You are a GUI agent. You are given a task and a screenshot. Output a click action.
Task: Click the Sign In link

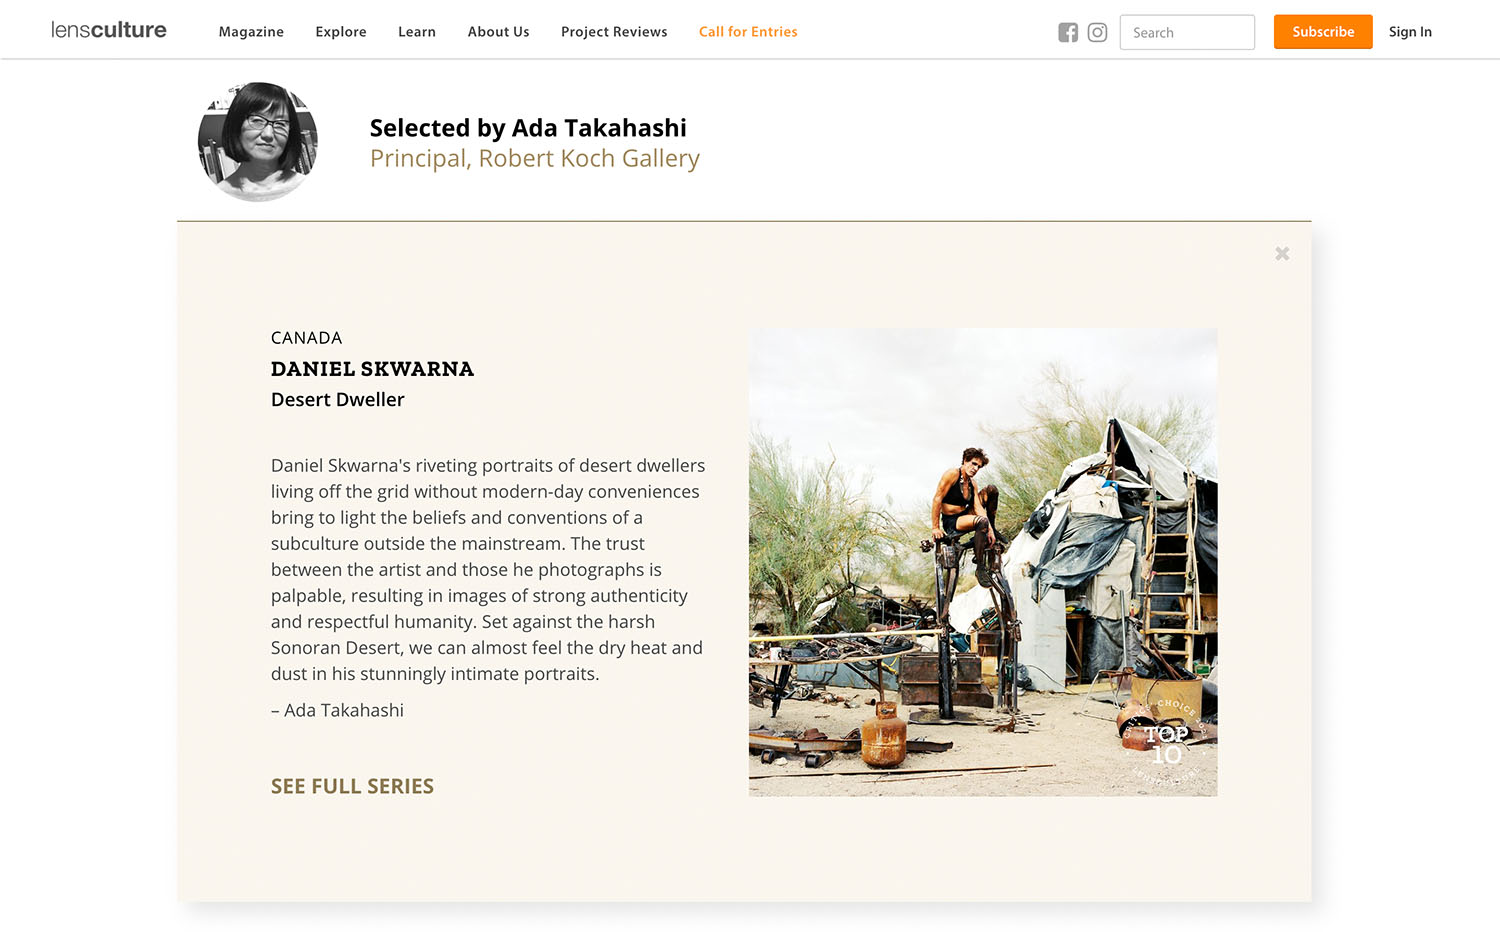click(x=1410, y=32)
